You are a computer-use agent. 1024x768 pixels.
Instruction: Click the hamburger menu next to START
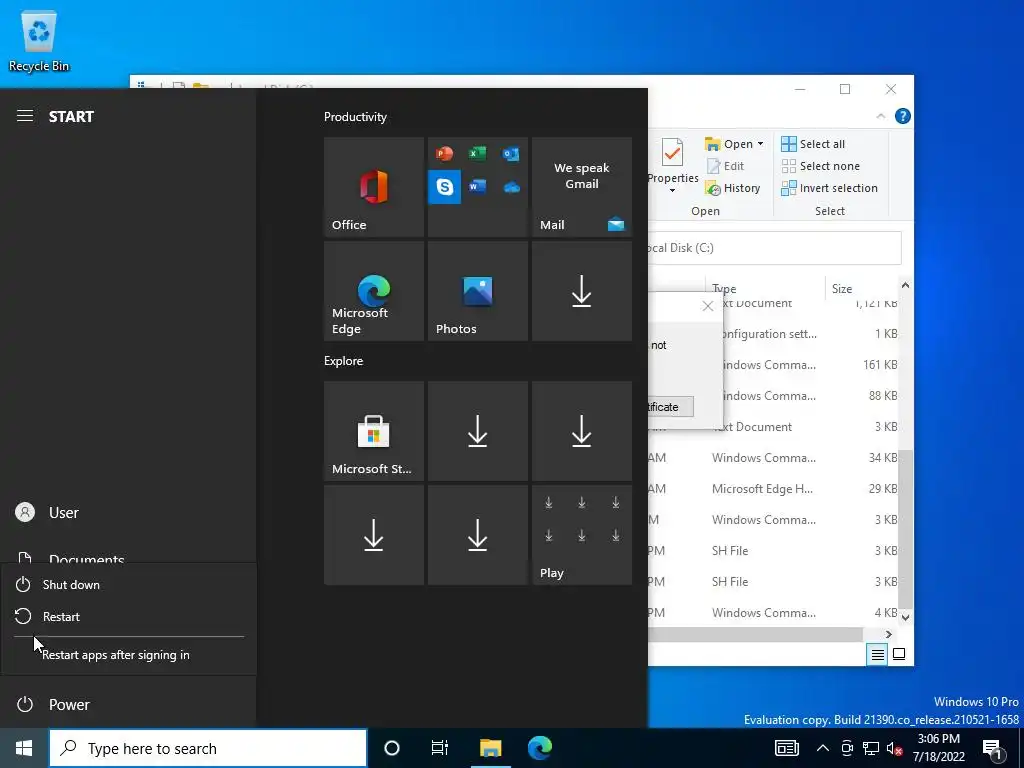pyautogui.click(x=25, y=116)
